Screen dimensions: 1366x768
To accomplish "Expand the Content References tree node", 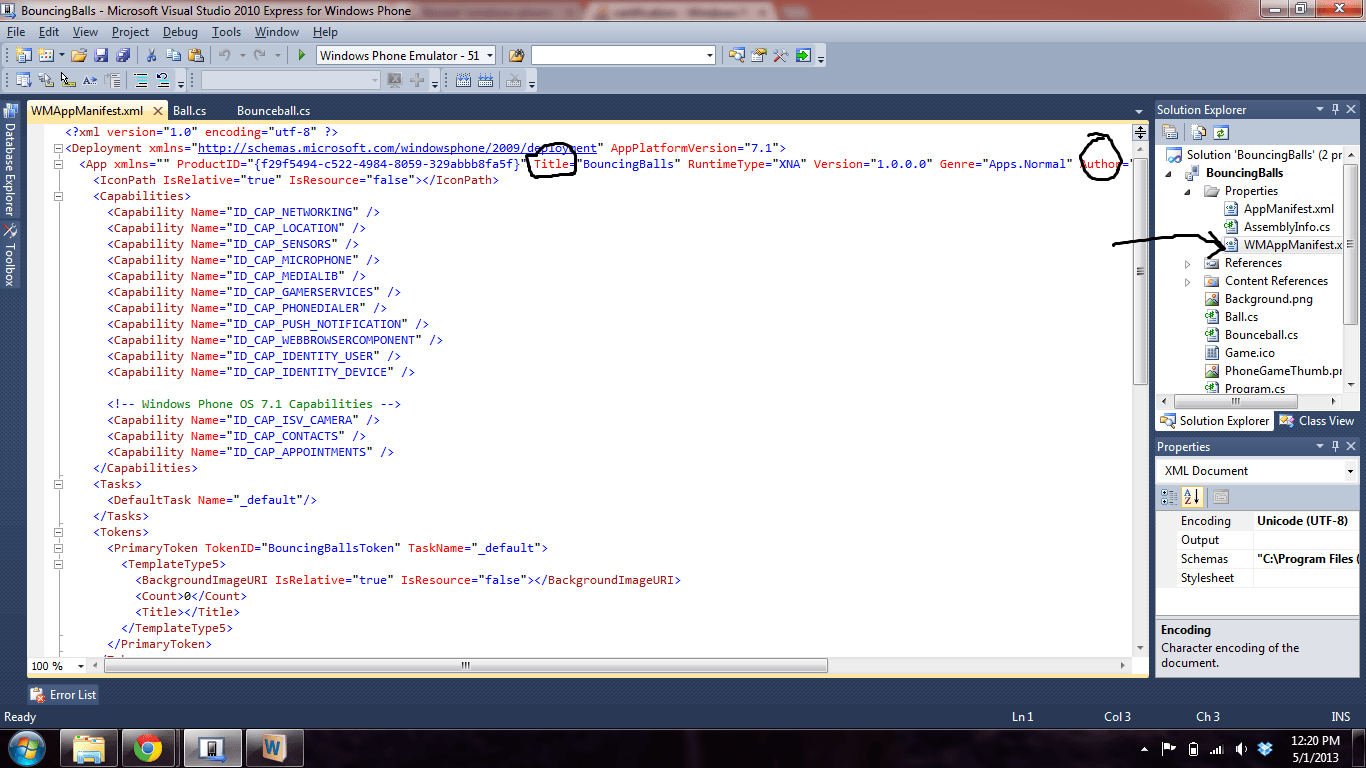I will pyautogui.click(x=1188, y=282).
